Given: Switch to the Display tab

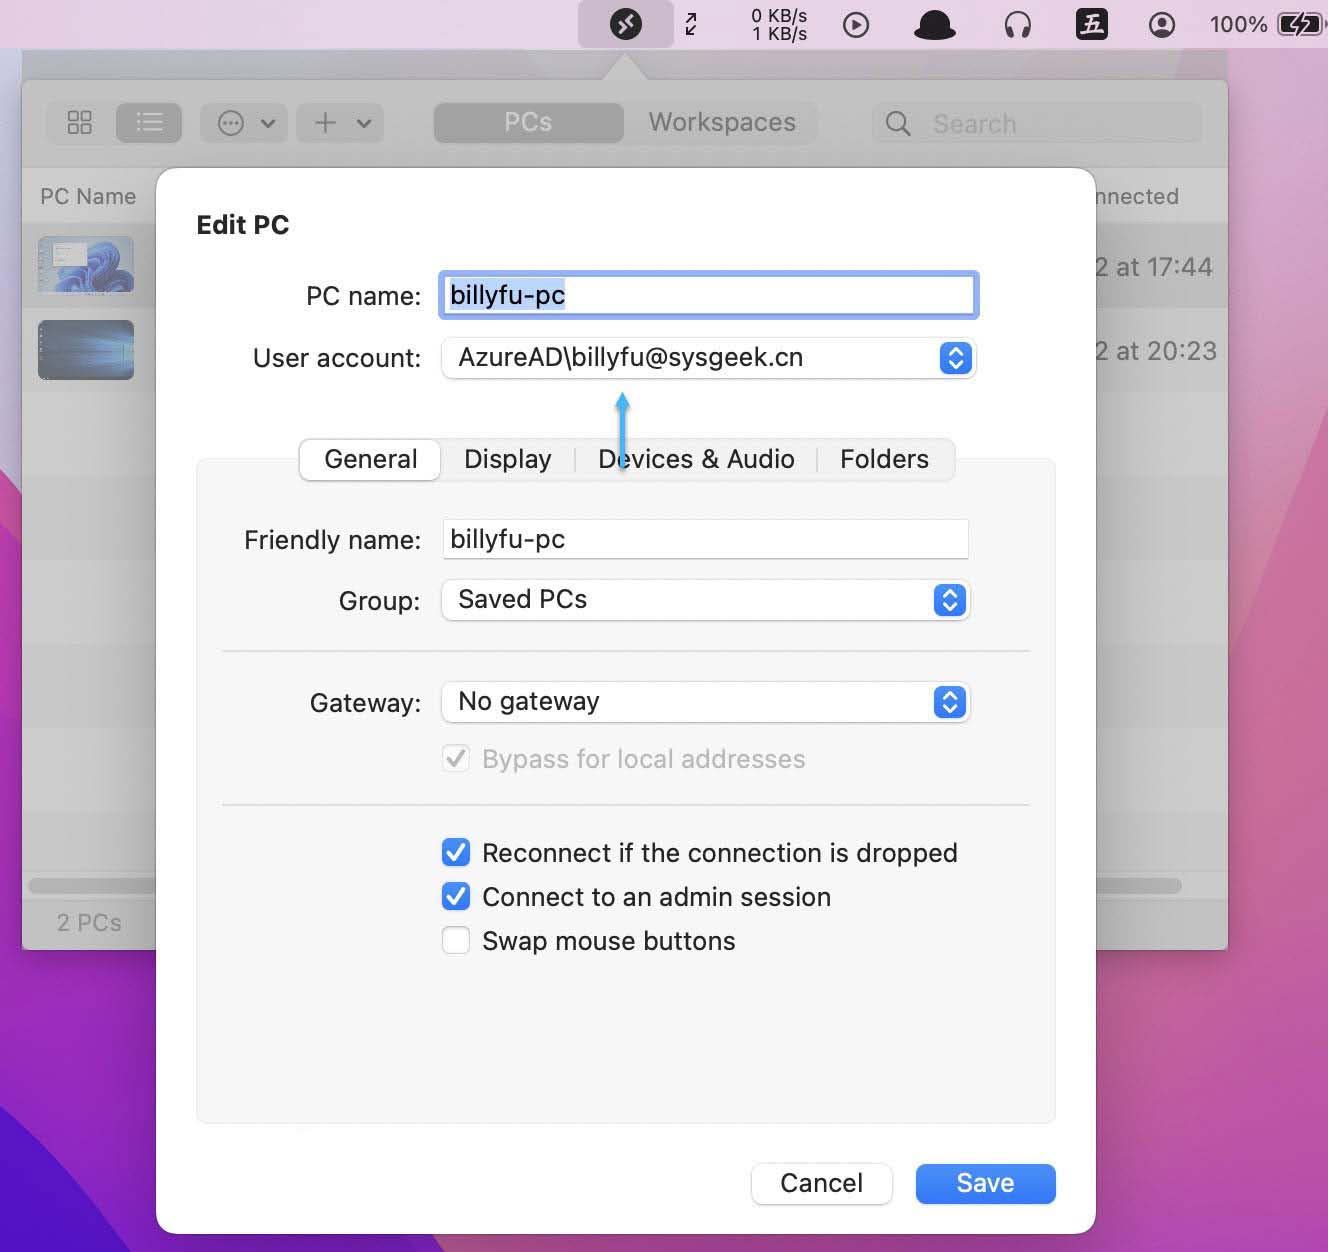Looking at the screenshot, I should coord(507,459).
